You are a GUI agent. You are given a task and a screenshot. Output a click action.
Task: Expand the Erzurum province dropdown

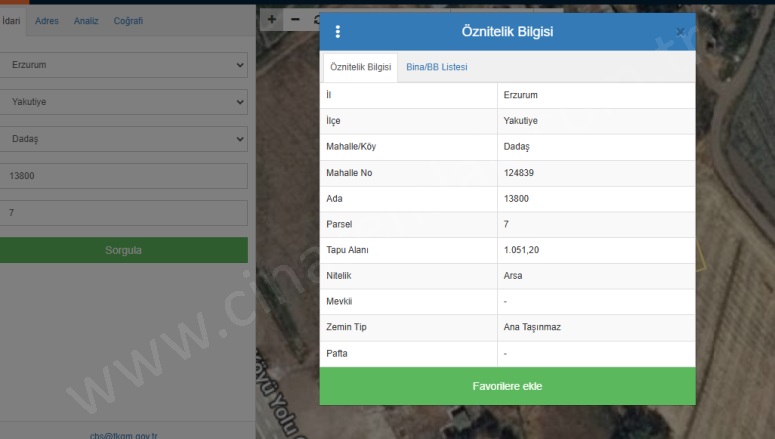[x=123, y=64]
